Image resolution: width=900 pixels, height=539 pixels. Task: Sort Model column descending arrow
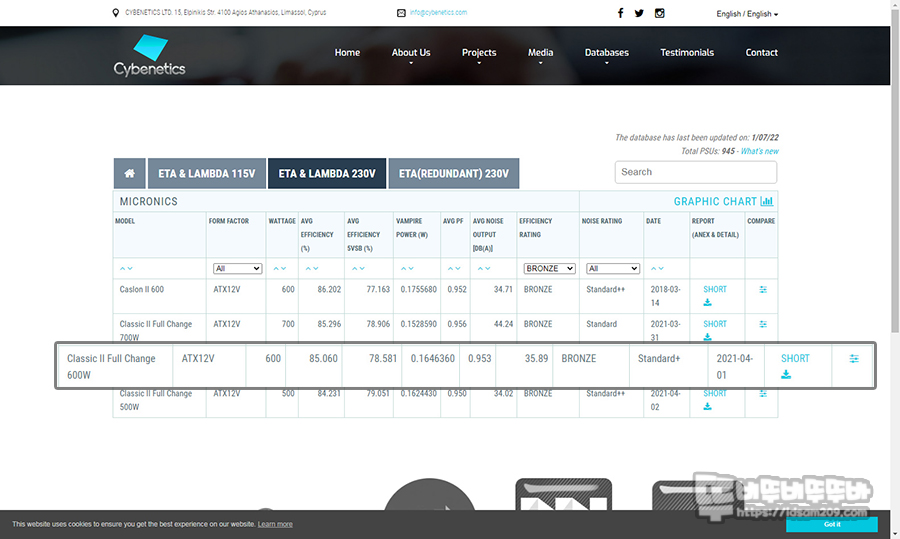click(x=130, y=269)
